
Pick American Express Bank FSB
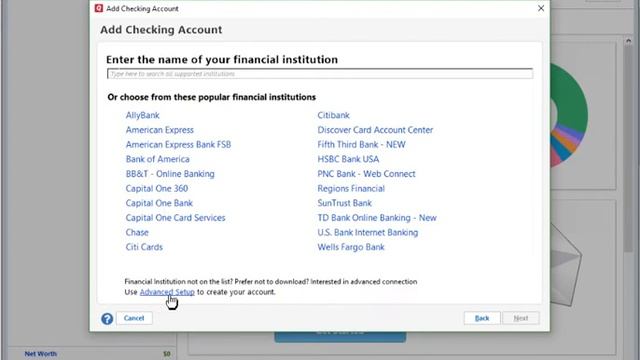click(x=178, y=144)
